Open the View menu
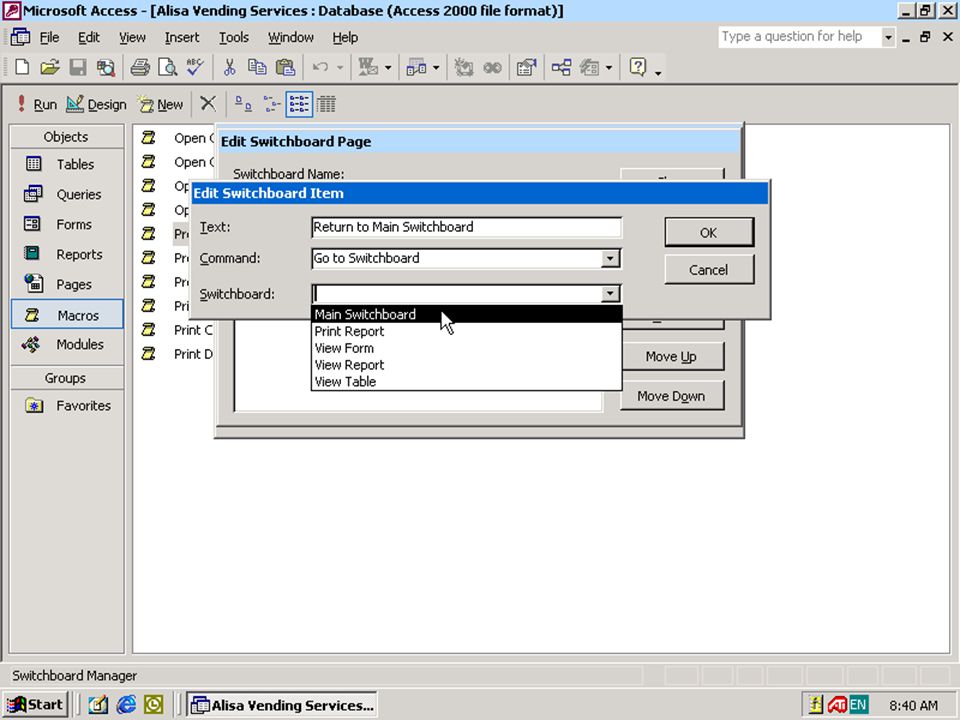This screenshot has width=960, height=720. pyautogui.click(x=132, y=37)
